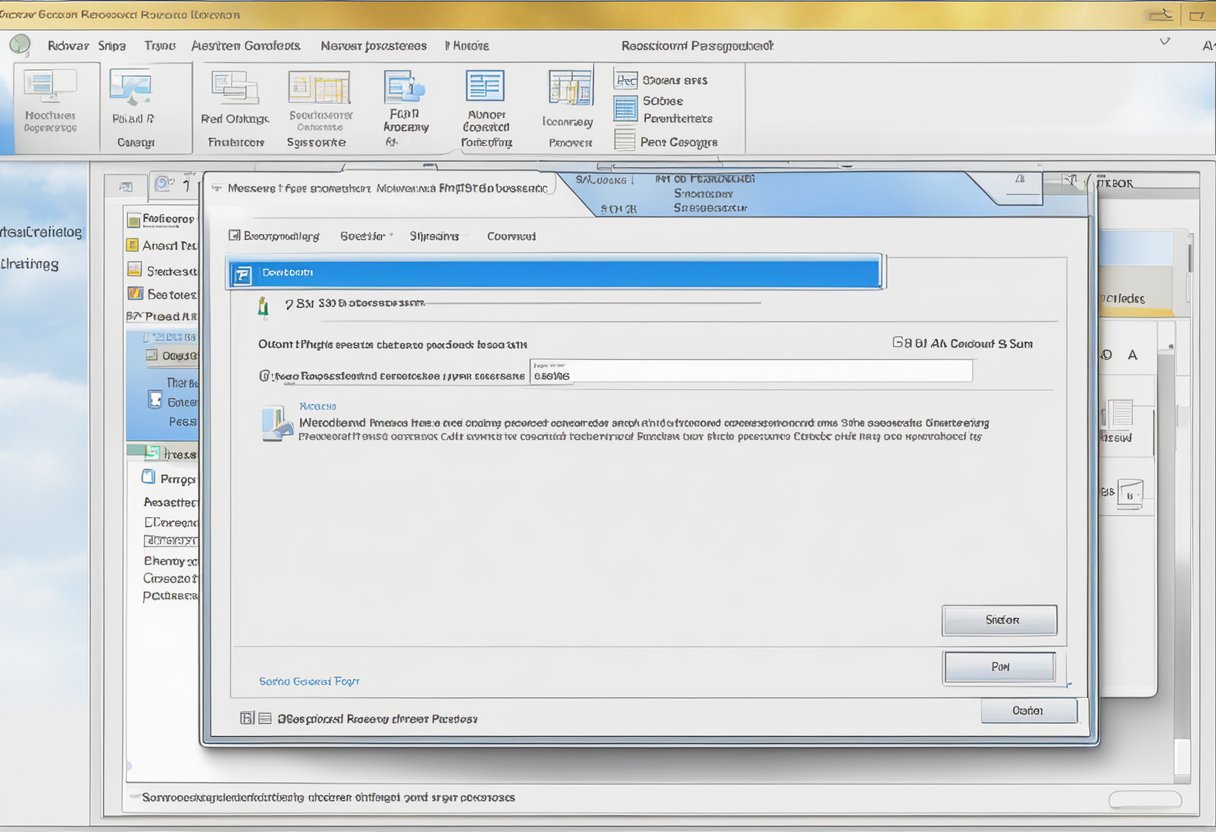The height and width of the screenshot is (832, 1216).
Task: Toggle the Becorpmdlarg checkbox in the dialog
Action: 234,236
